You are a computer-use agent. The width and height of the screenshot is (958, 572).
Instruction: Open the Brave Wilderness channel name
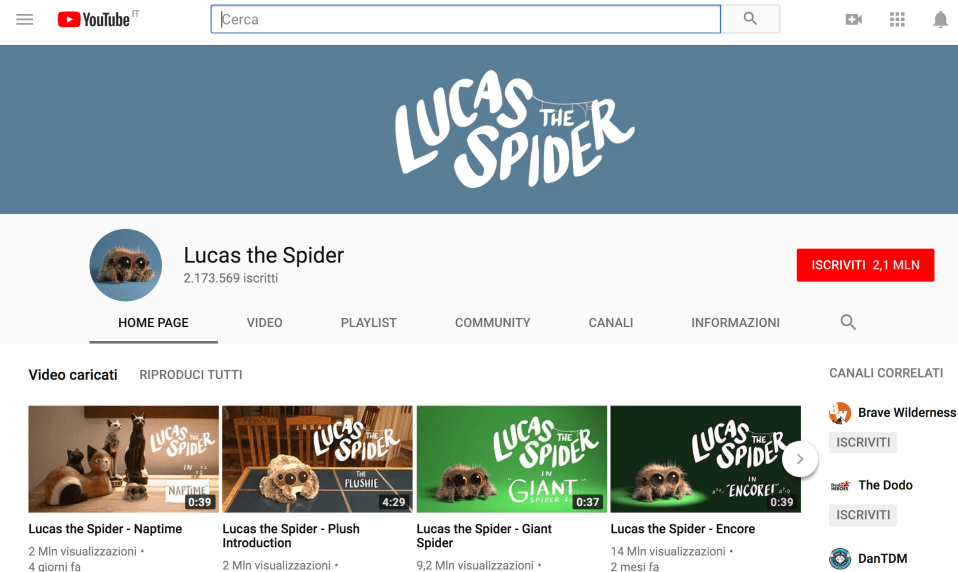click(x=907, y=413)
